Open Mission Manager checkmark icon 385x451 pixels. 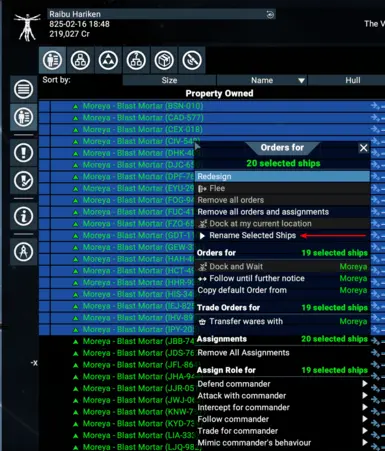[x=23, y=180]
